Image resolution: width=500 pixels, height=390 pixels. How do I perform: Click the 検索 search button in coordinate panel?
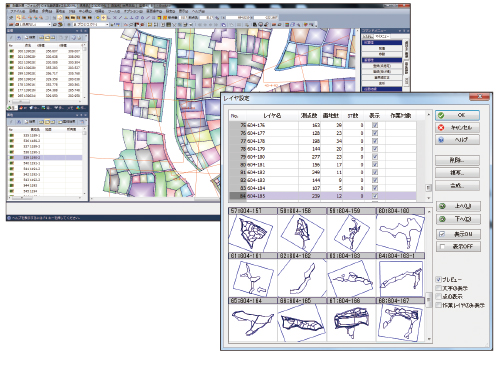tap(30, 38)
